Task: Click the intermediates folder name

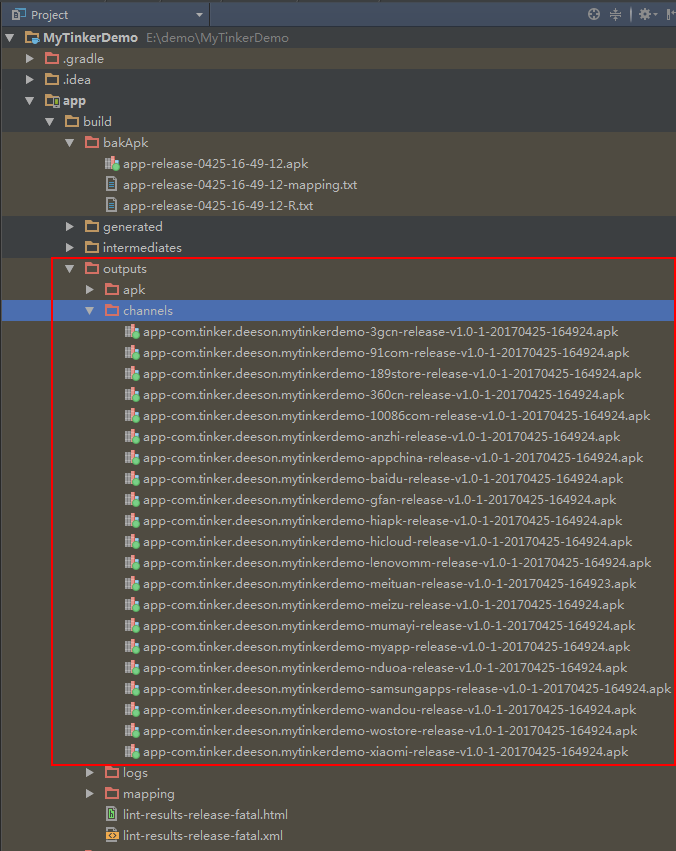Action: pyautogui.click(x=142, y=248)
